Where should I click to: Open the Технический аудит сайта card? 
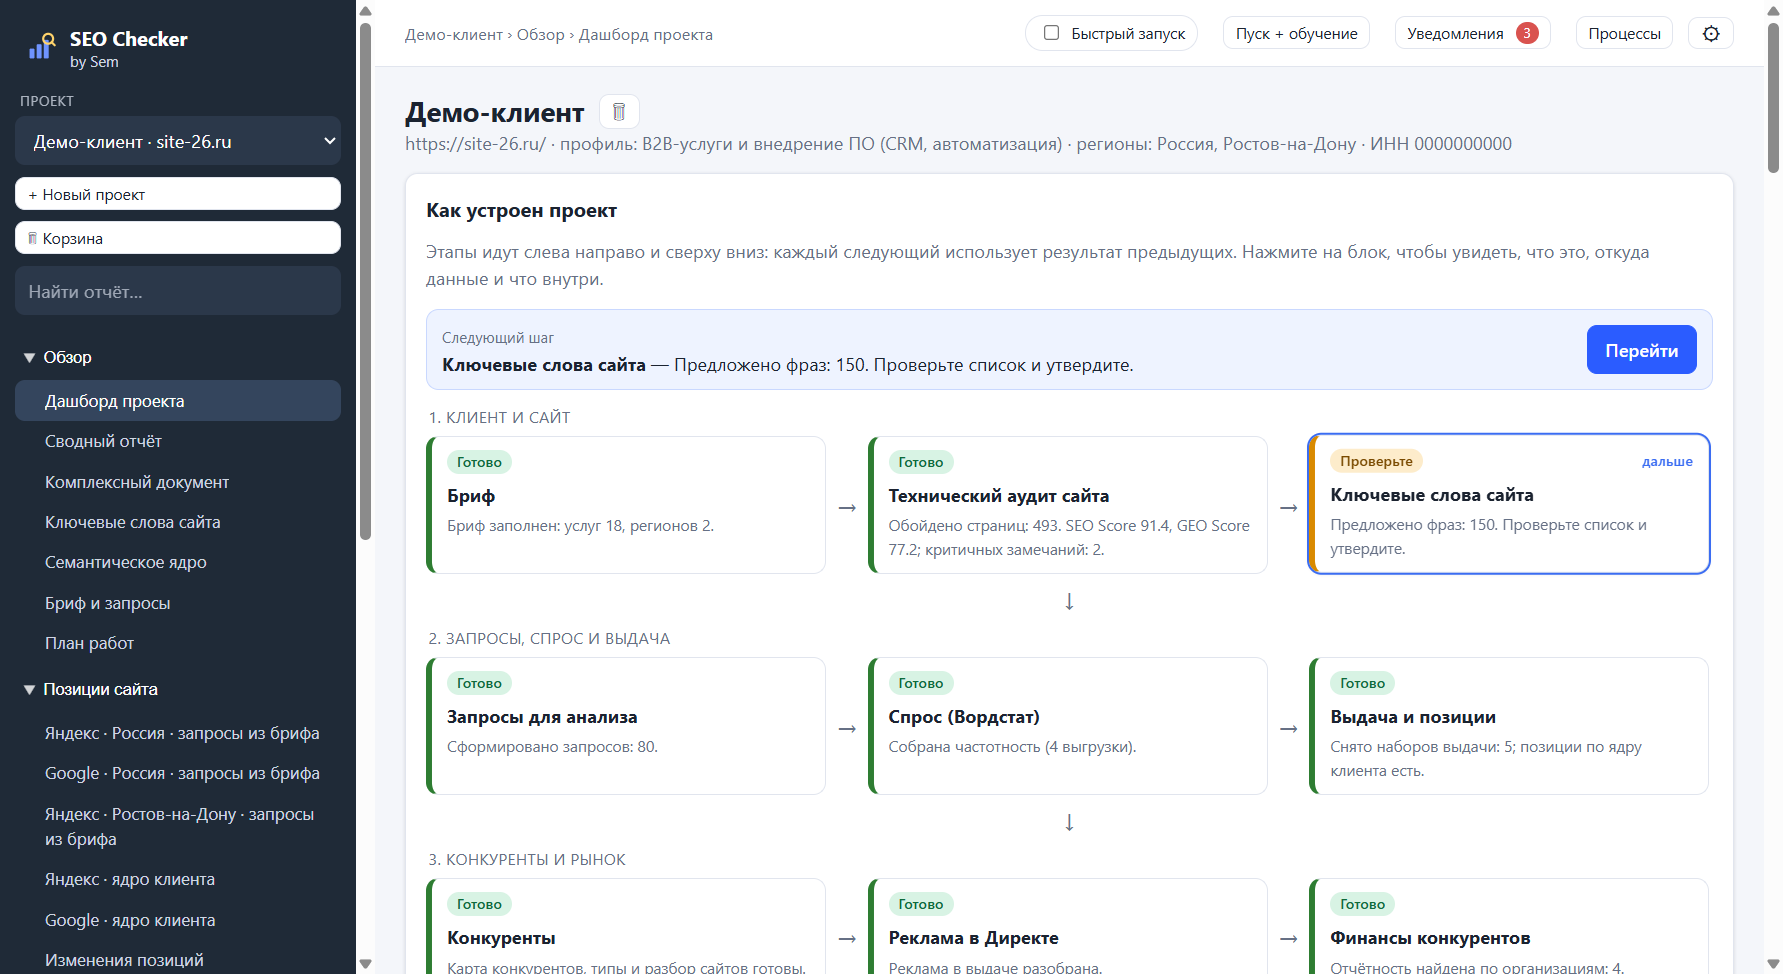[1068, 505]
